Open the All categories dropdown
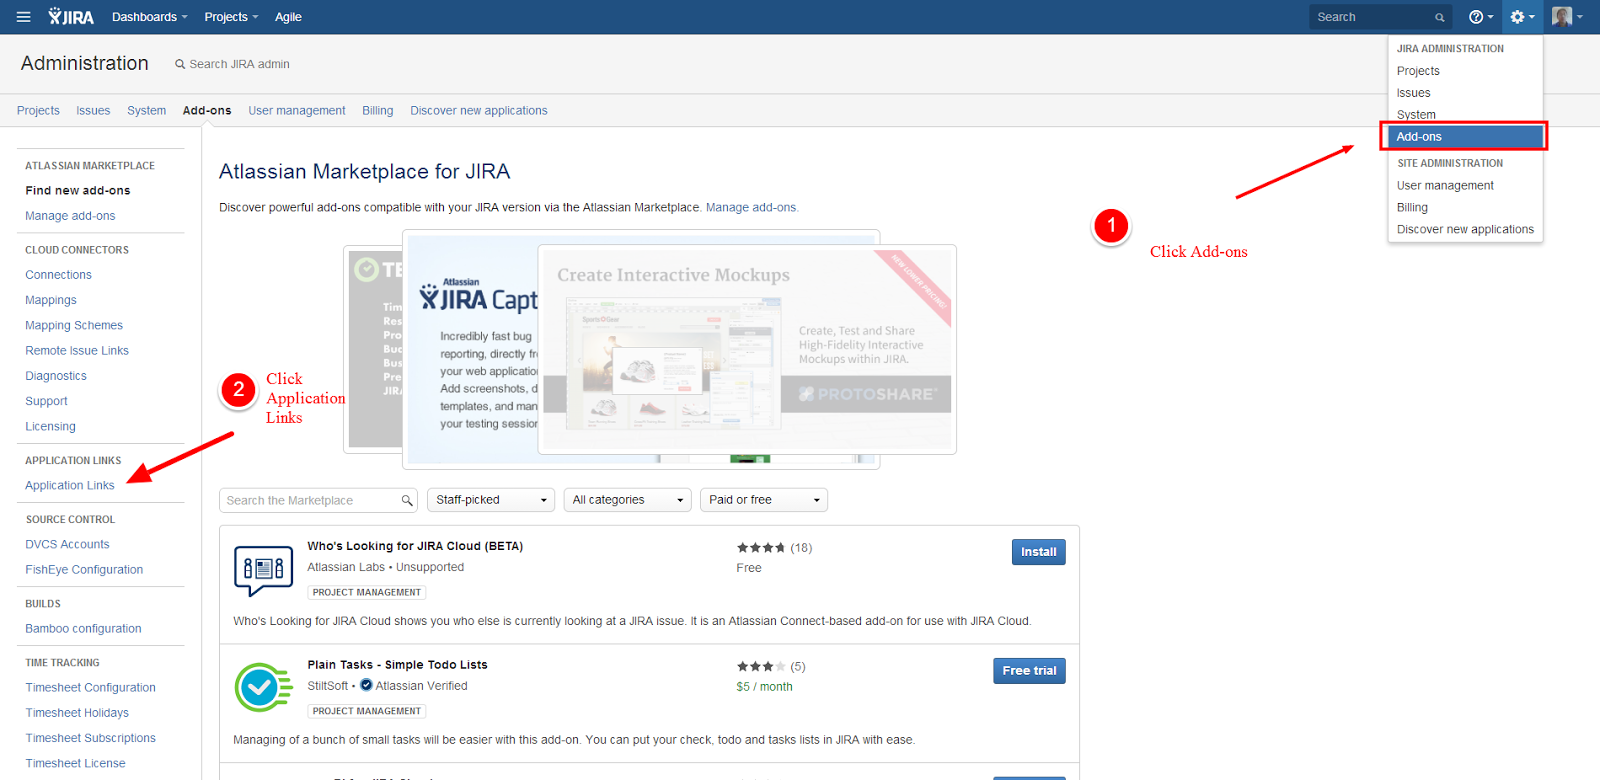 point(627,500)
